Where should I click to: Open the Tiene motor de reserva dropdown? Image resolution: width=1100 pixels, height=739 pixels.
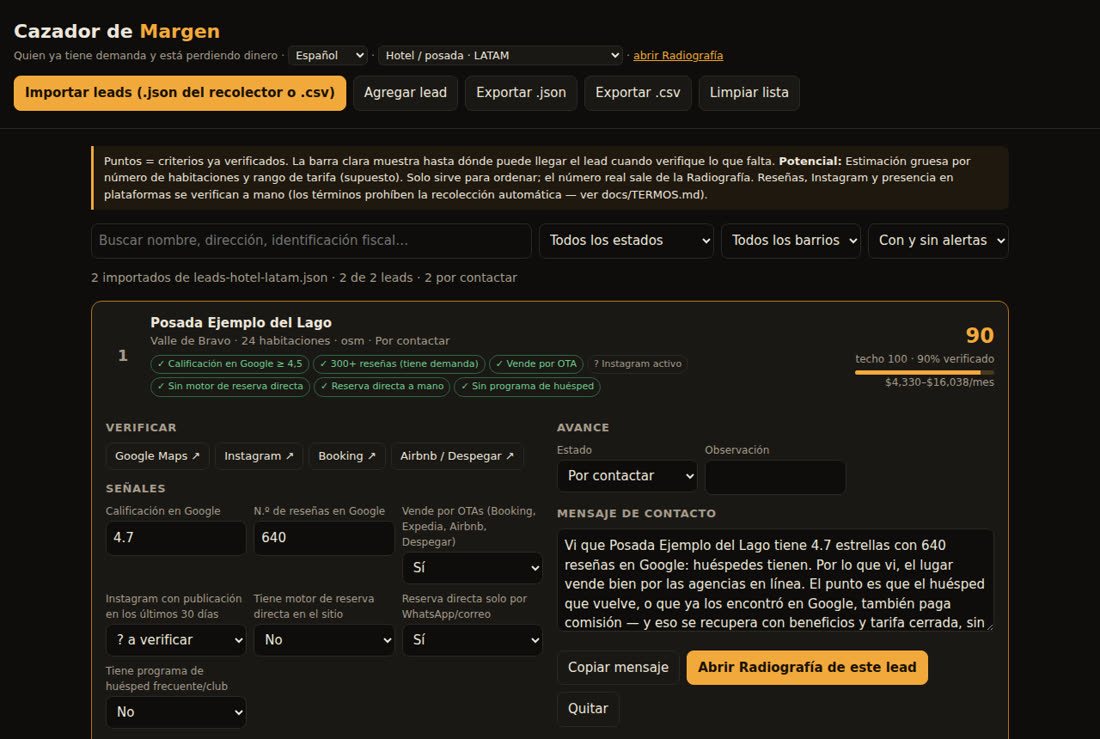(324, 640)
